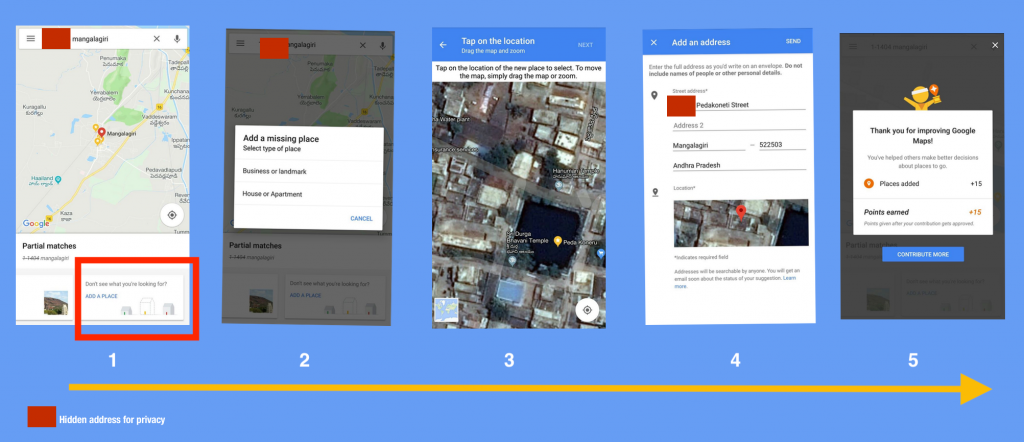Tap Points earned text in thank you card
The width and height of the screenshot is (1024, 442).
(886, 212)
